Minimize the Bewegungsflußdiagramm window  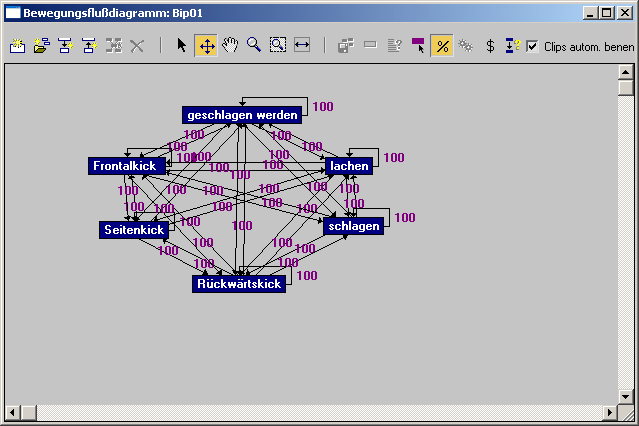point(590,13)
